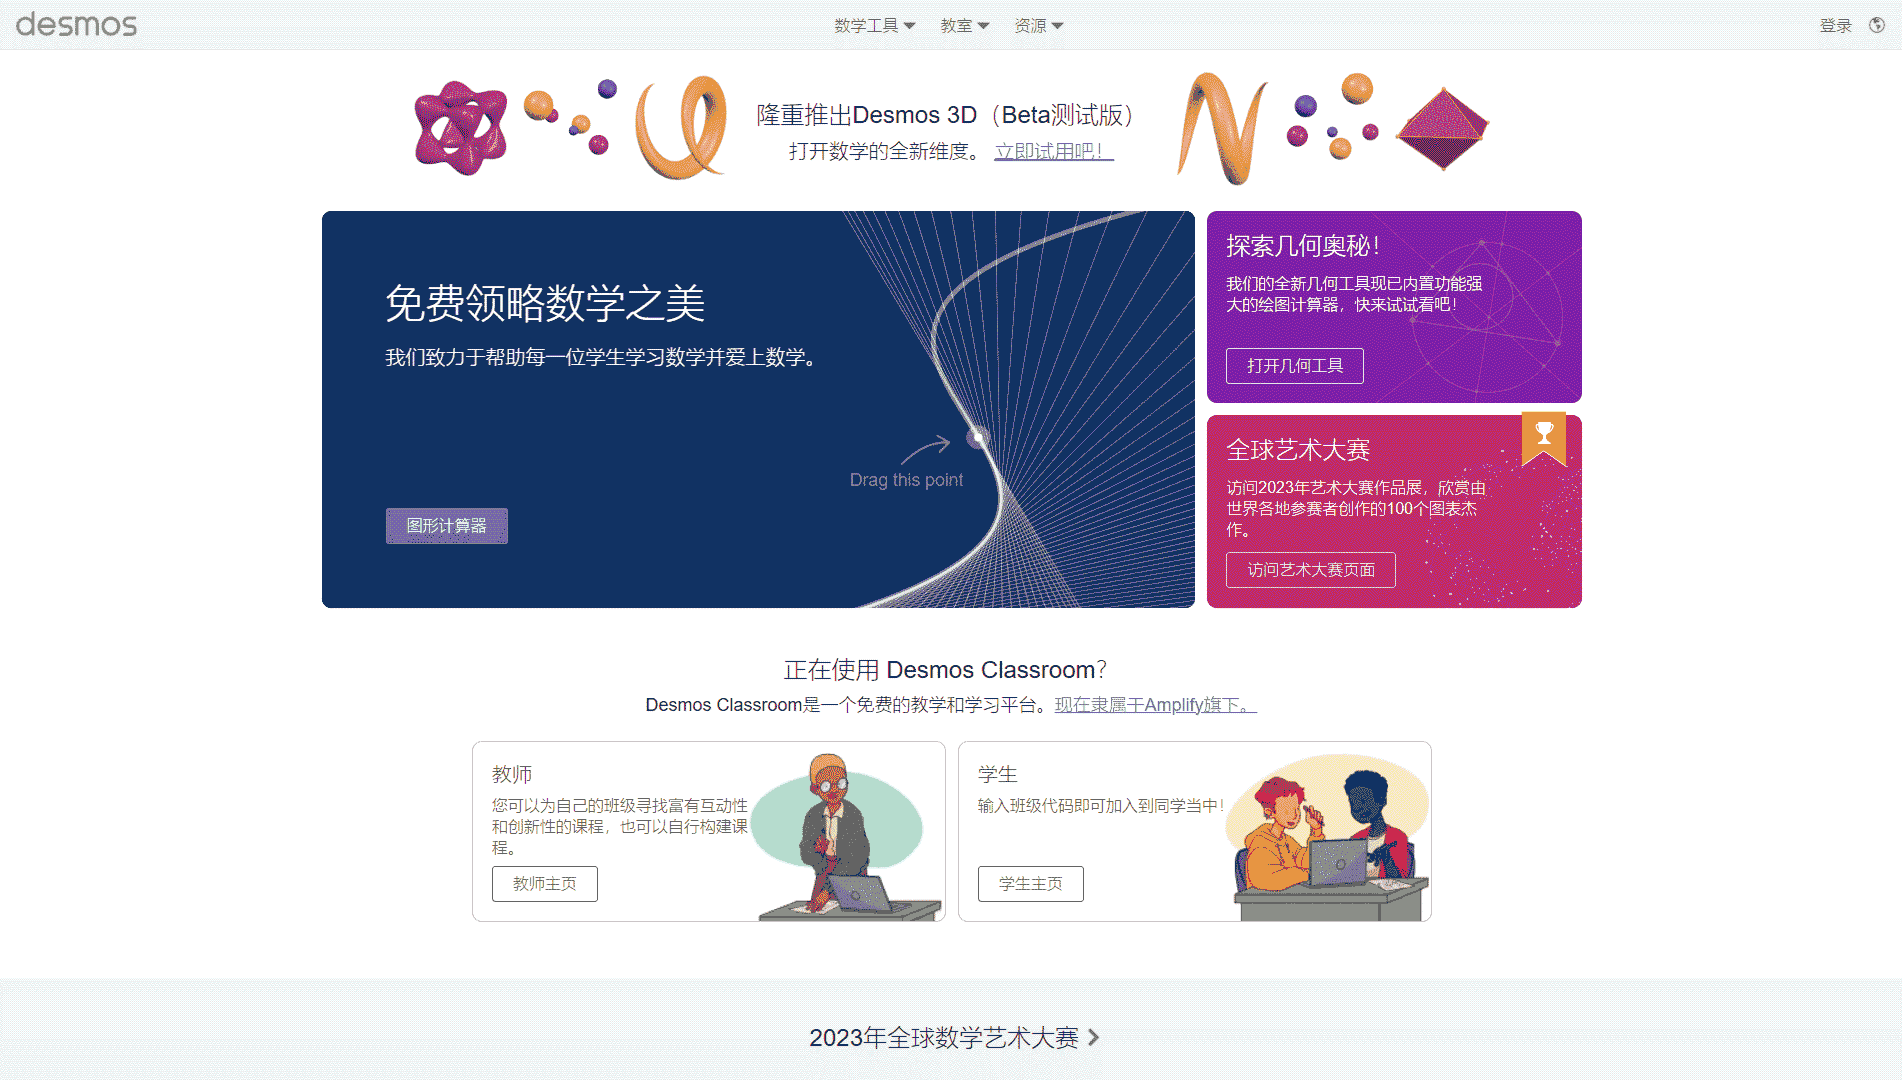Click the 隆重推出Desmos 3D banner title
Viewport: 1902px width, 1080px height.
point(945,115)
